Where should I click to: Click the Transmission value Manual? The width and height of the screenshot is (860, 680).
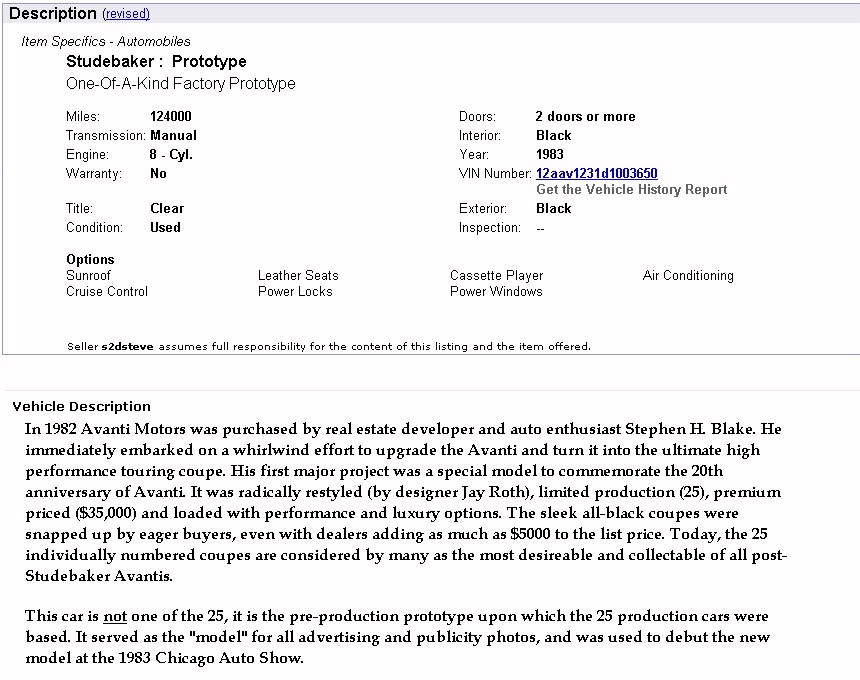173,135
